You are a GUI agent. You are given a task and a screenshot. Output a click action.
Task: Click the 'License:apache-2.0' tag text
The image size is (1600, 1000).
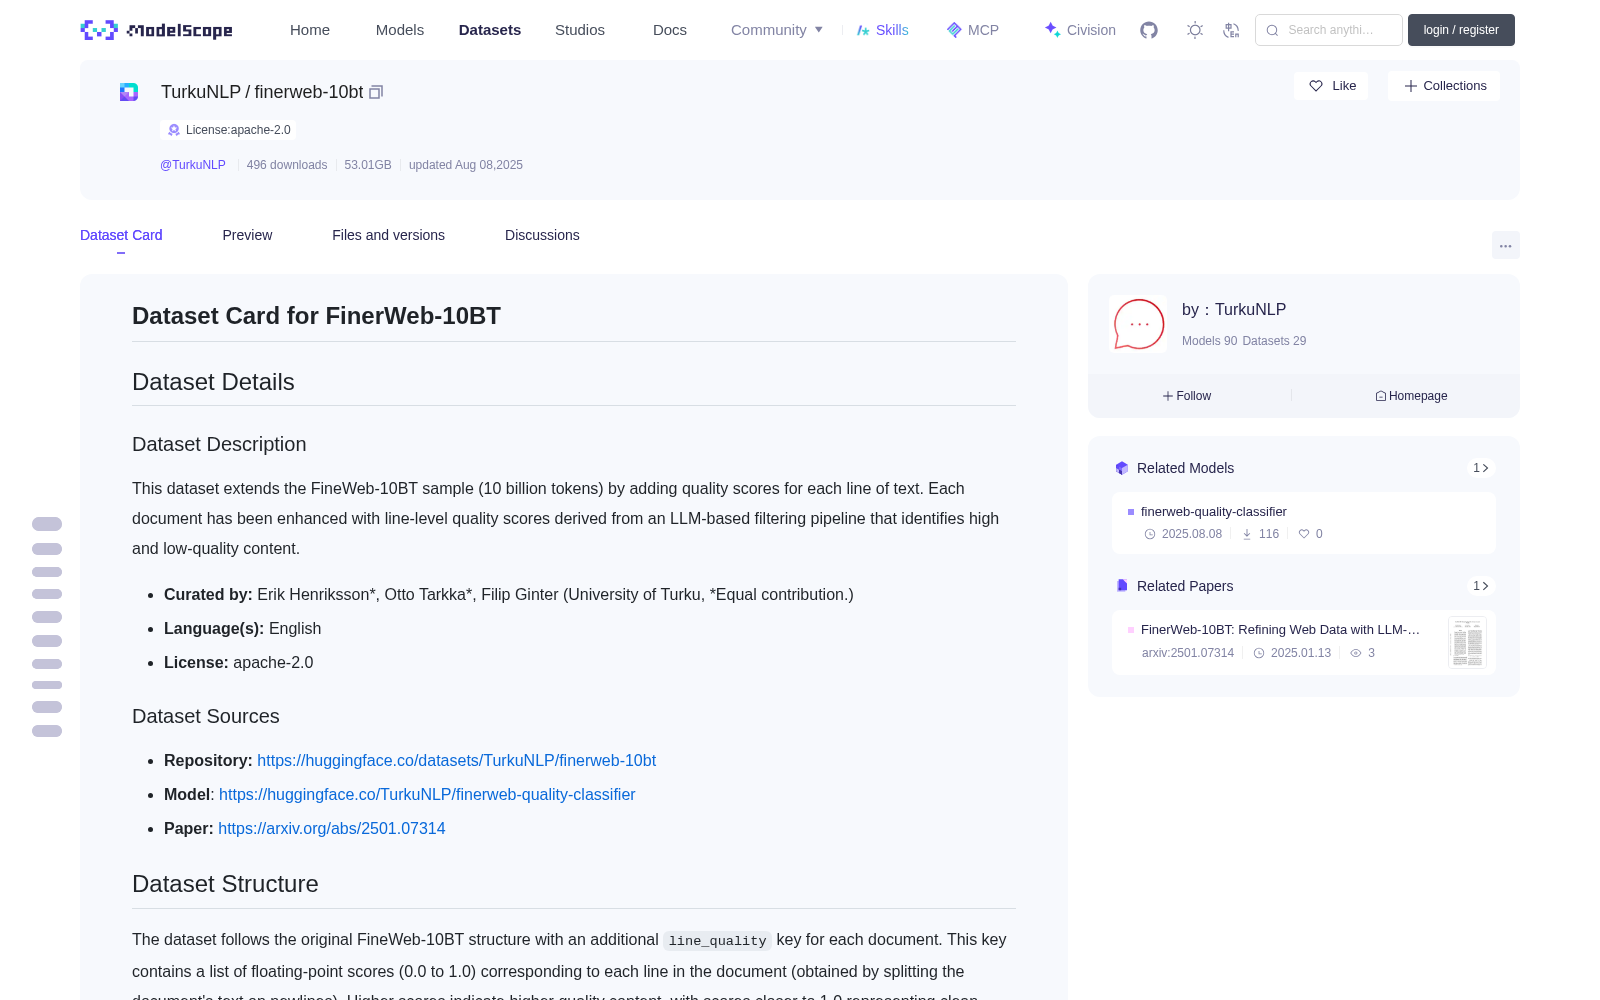238,130
